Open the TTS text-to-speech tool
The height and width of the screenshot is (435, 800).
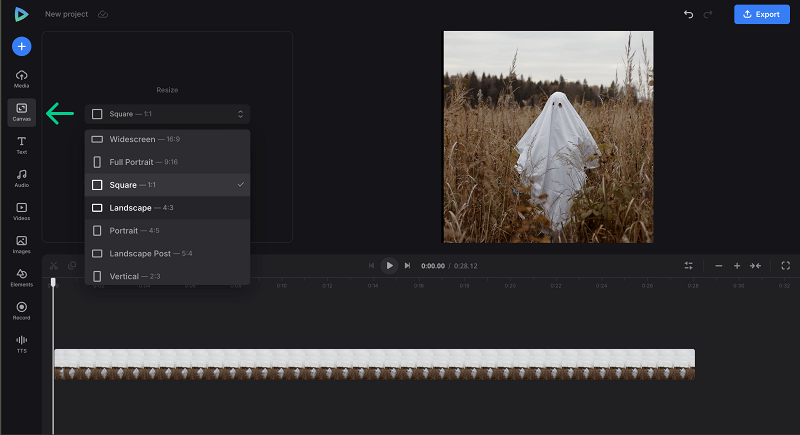22,343
